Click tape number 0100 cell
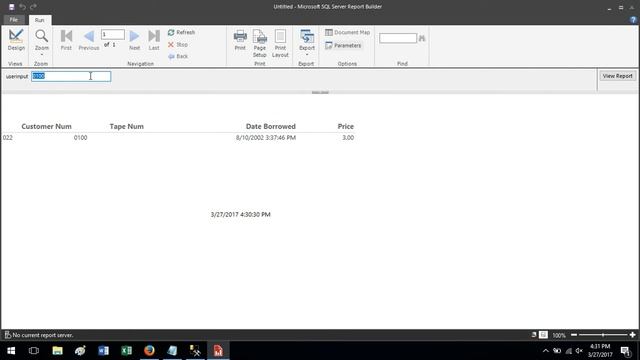 point(80,138)
